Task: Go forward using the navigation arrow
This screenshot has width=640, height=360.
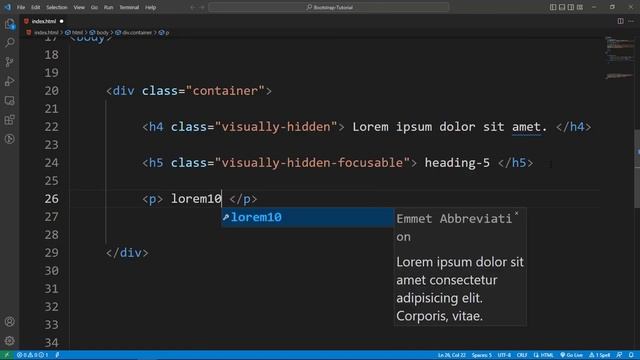Action: click(202, 7)
